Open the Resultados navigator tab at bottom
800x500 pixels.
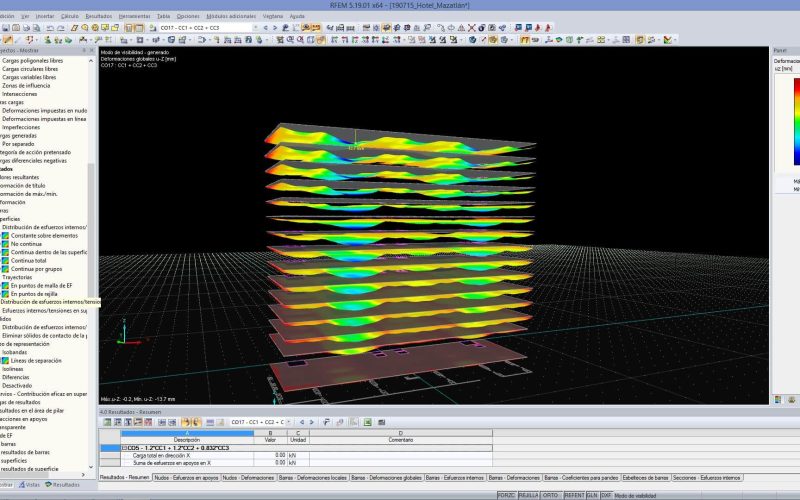click(62, 485)
